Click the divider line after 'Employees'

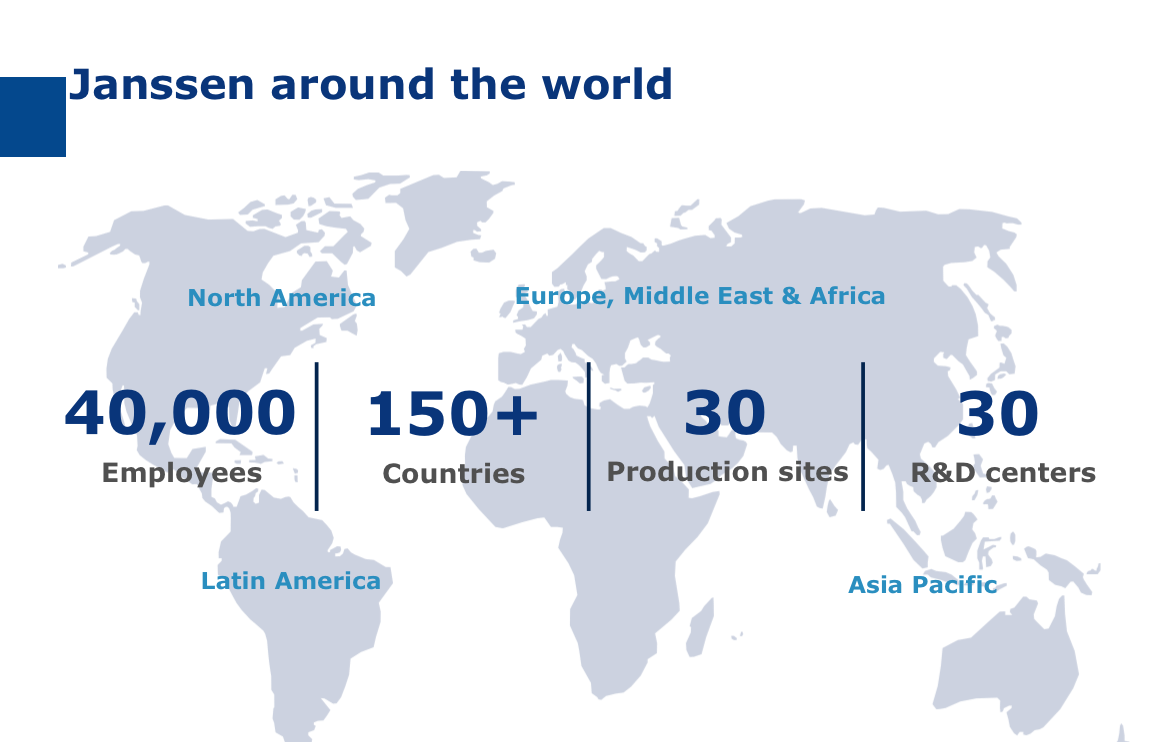coord(318,435)
